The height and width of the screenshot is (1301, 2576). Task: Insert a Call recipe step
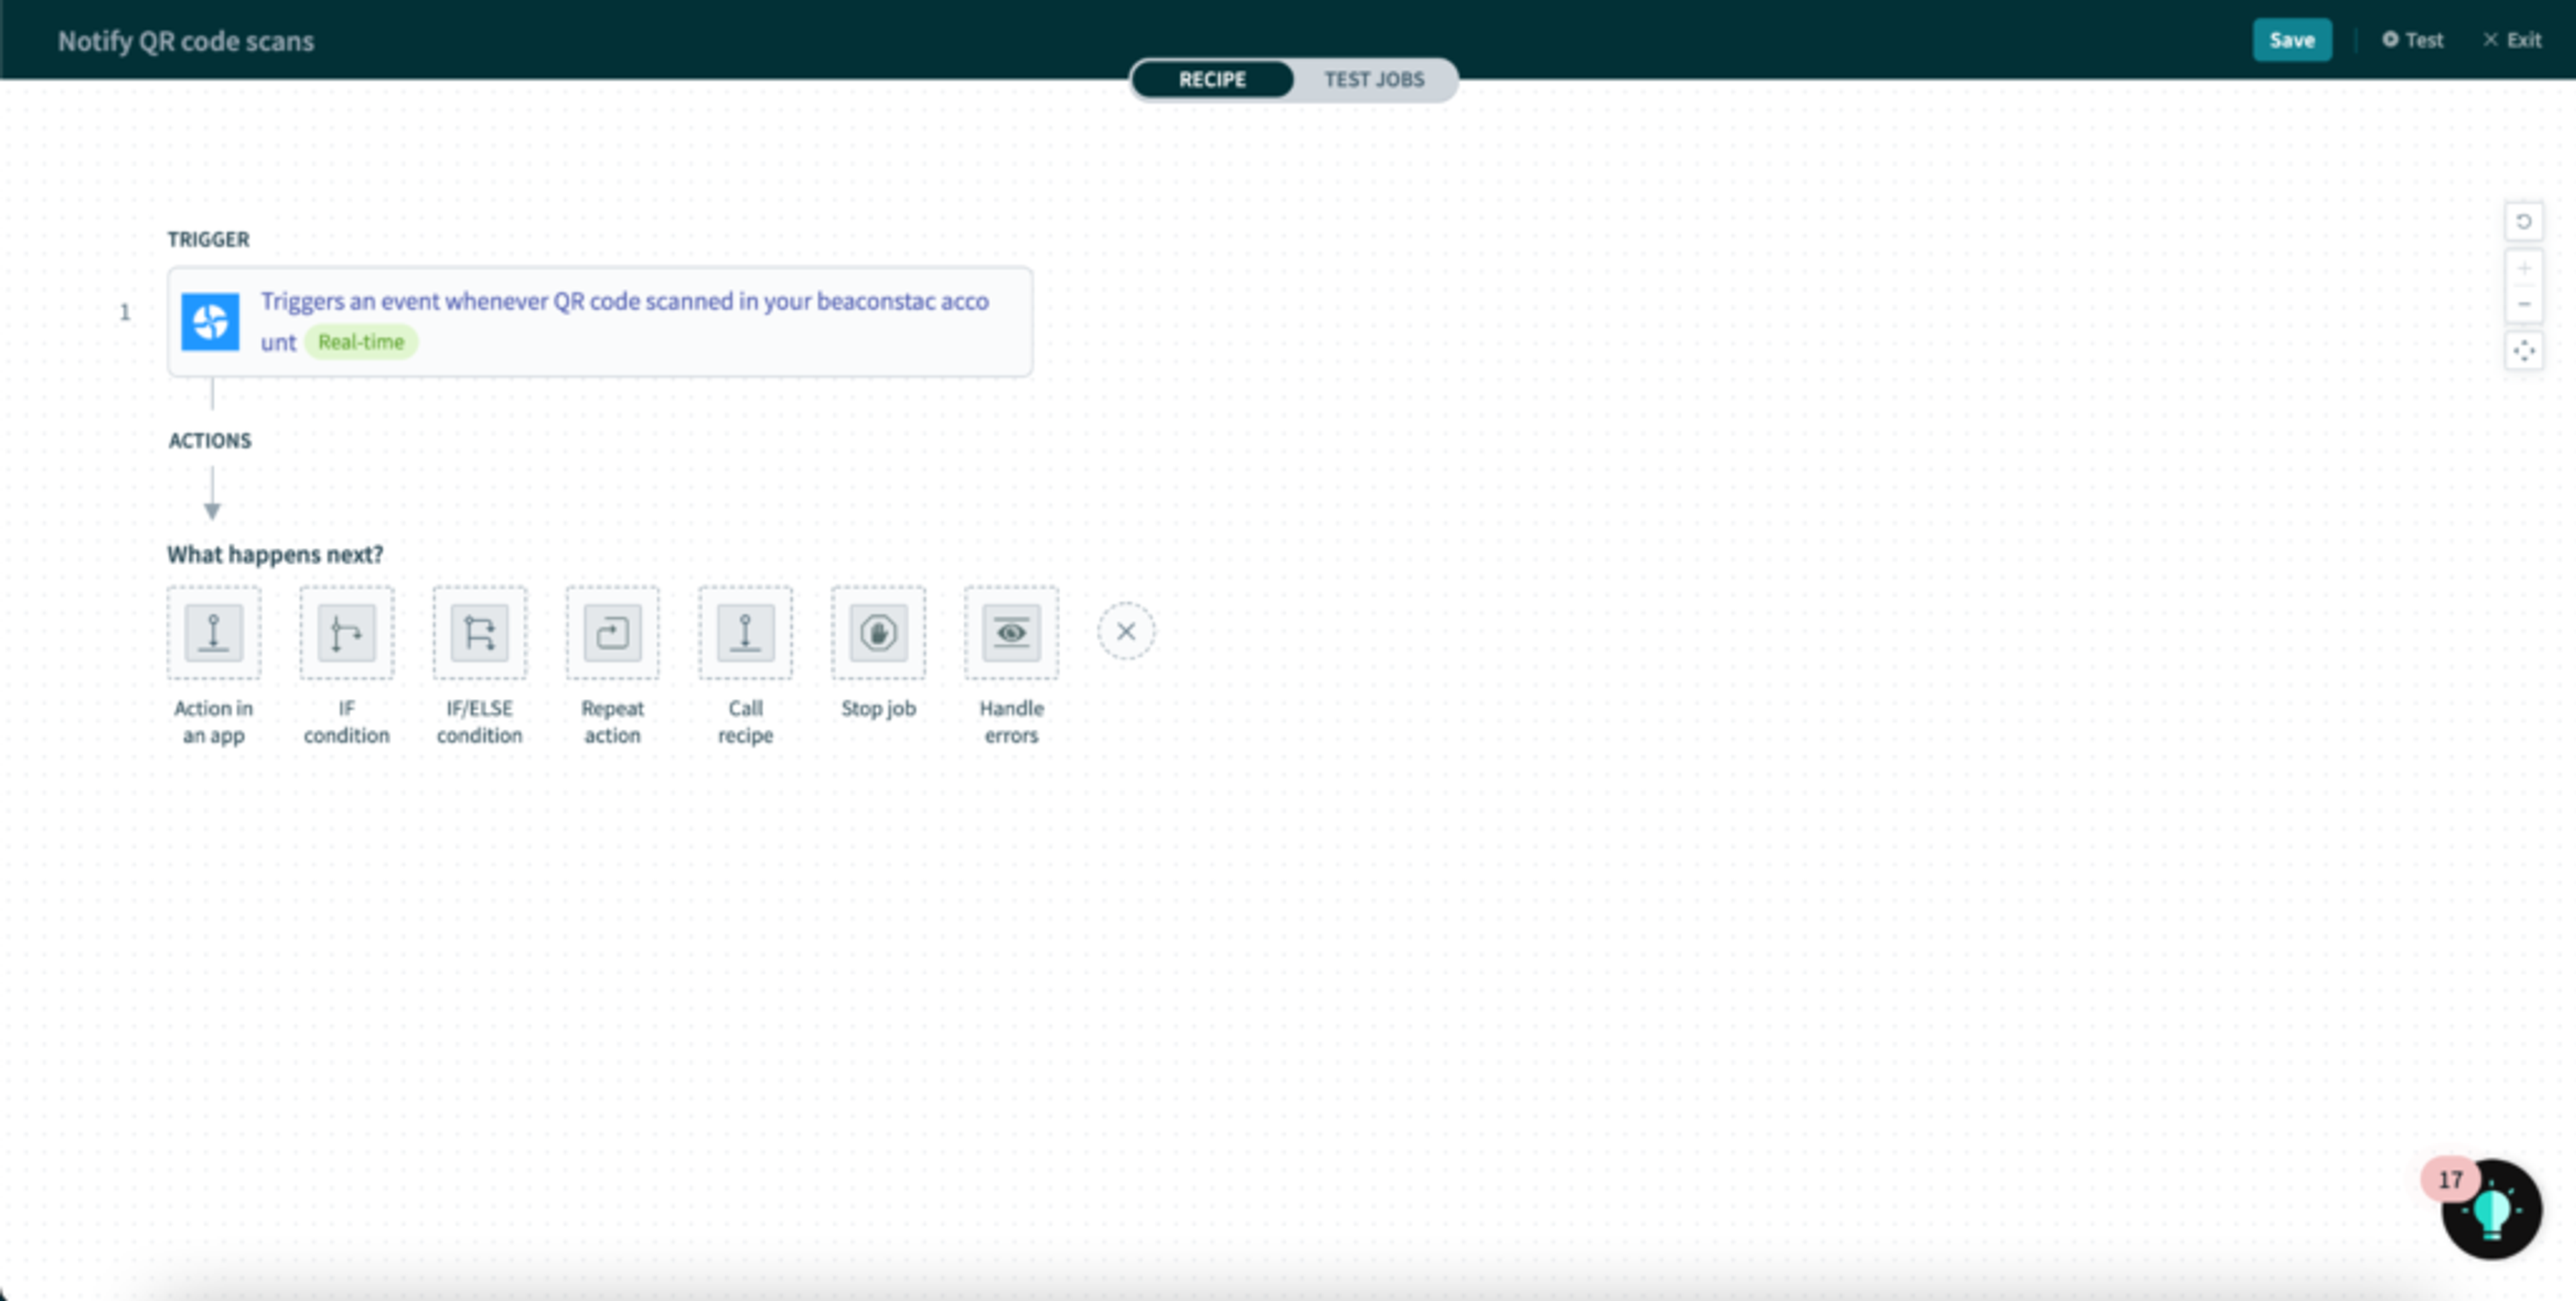pyautogui.click(x=745, y=632)
